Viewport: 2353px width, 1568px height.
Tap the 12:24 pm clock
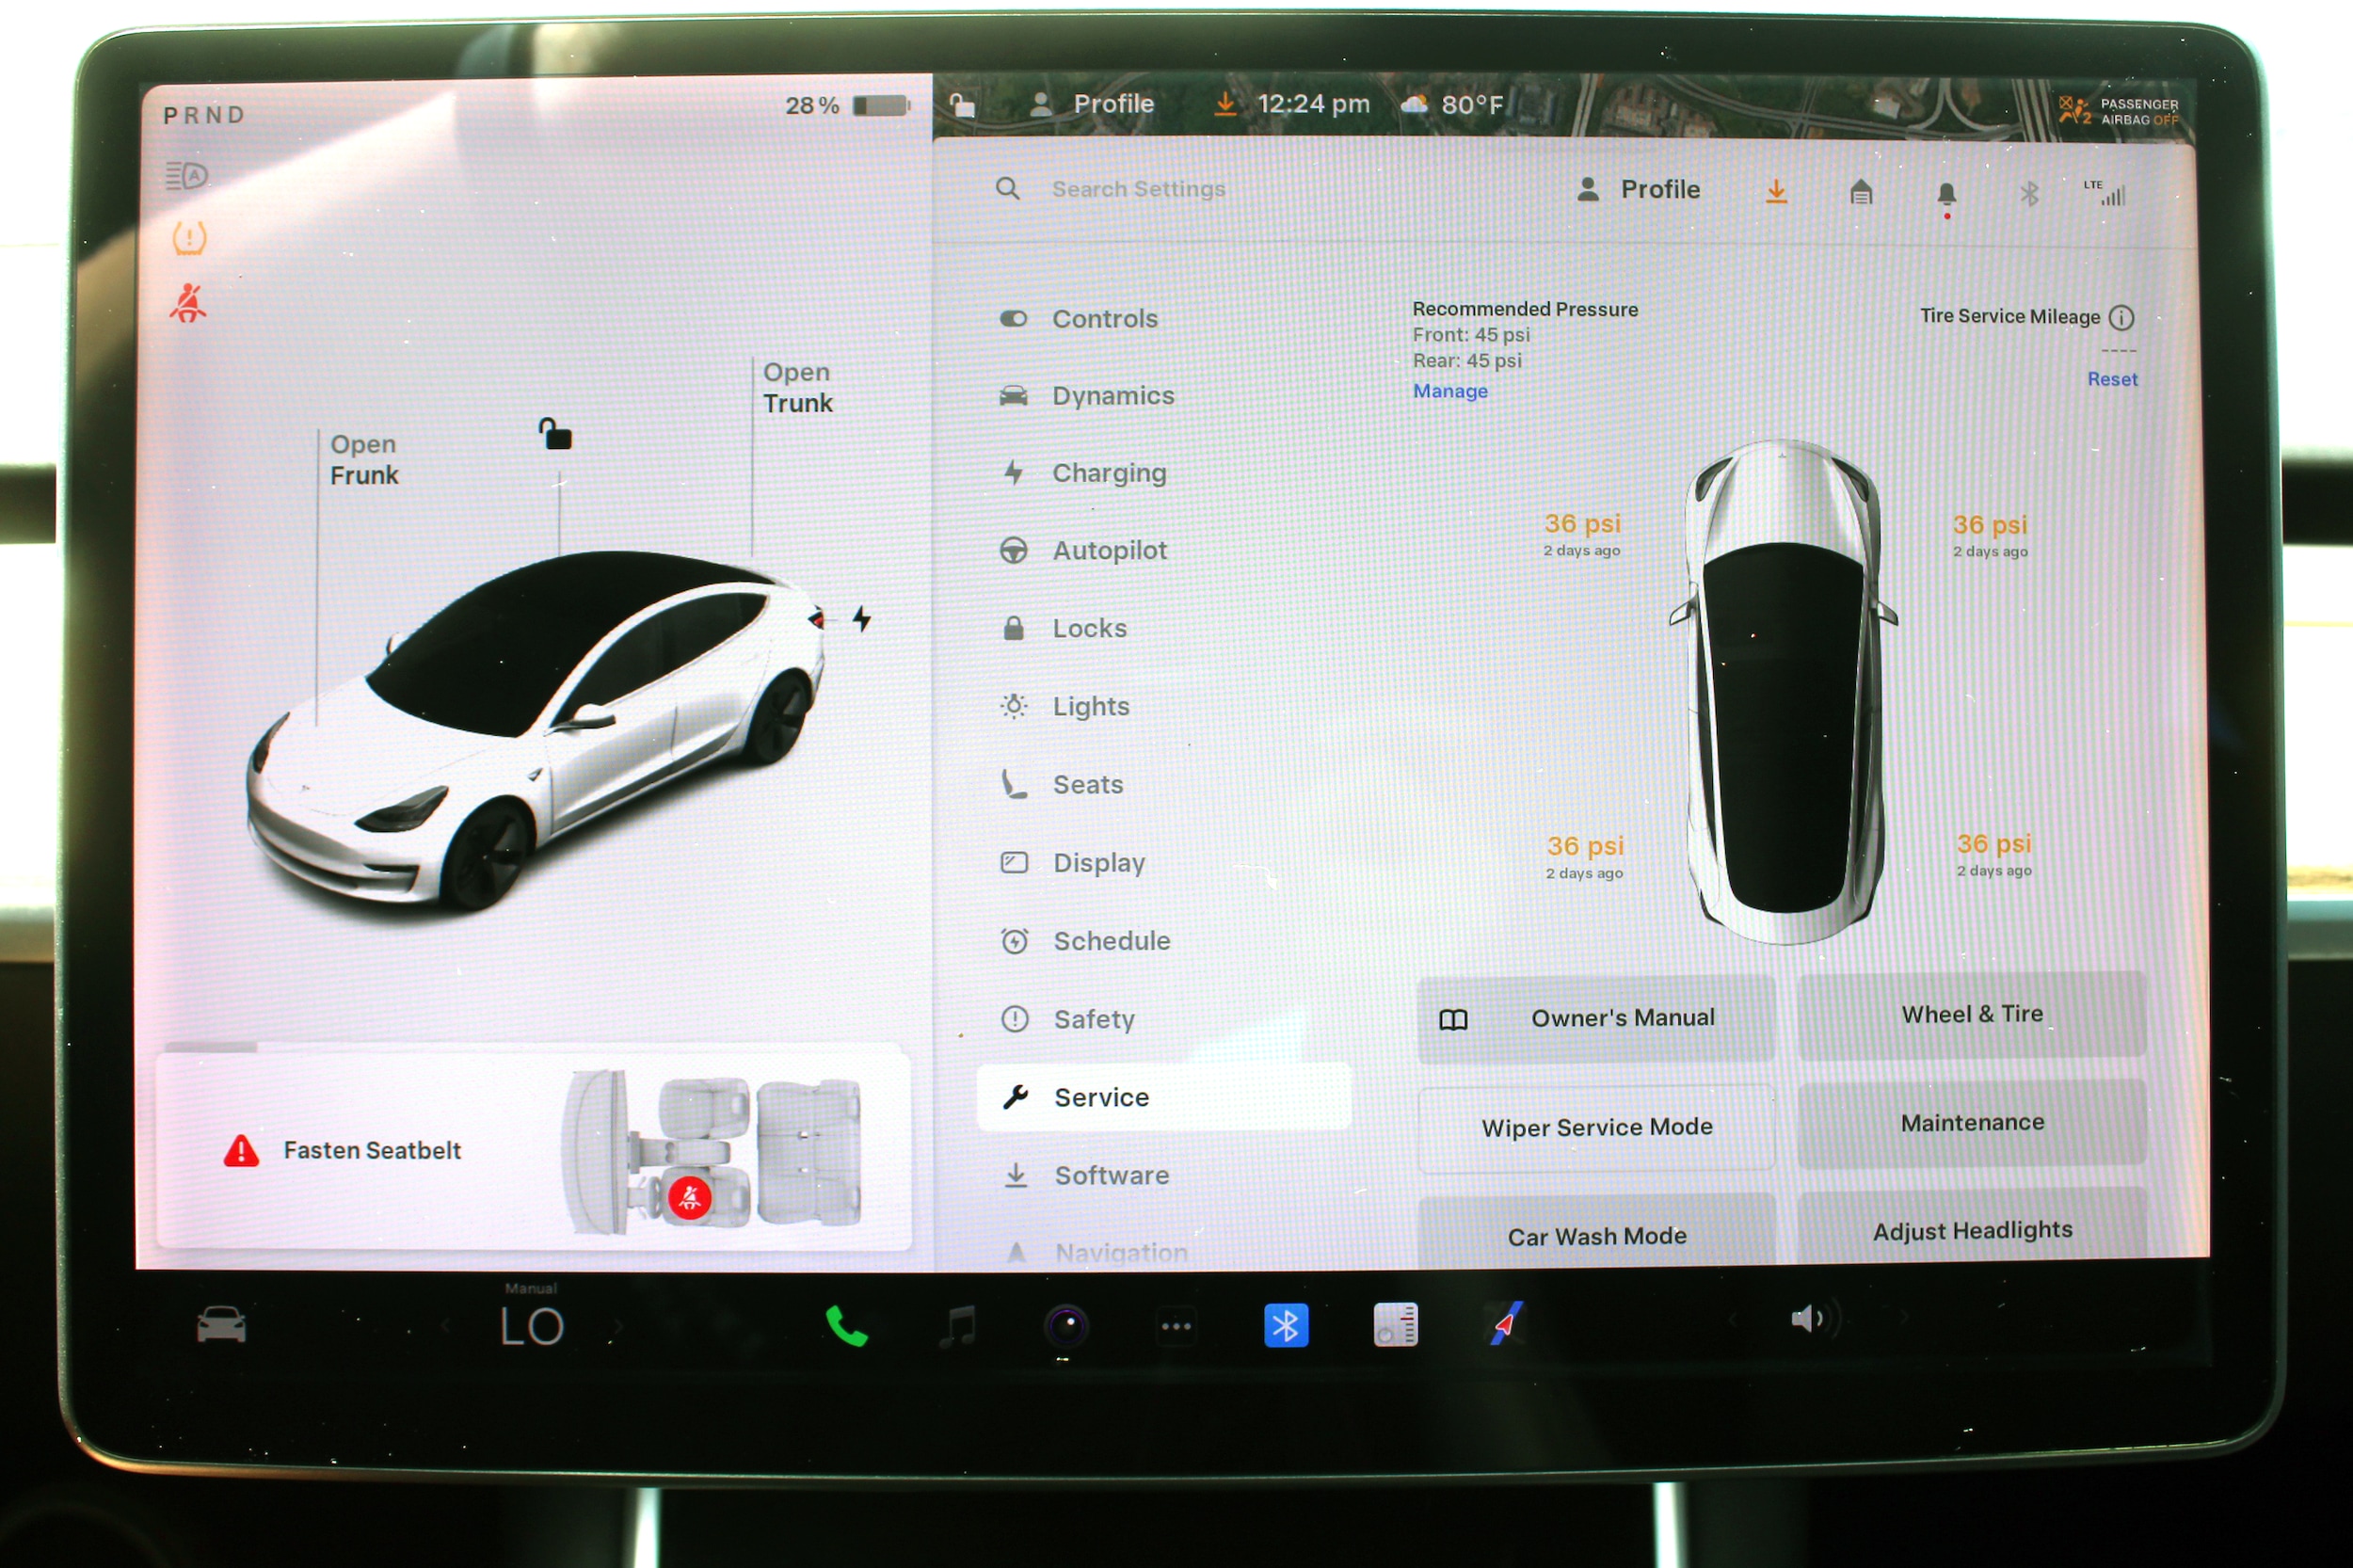1313,104
